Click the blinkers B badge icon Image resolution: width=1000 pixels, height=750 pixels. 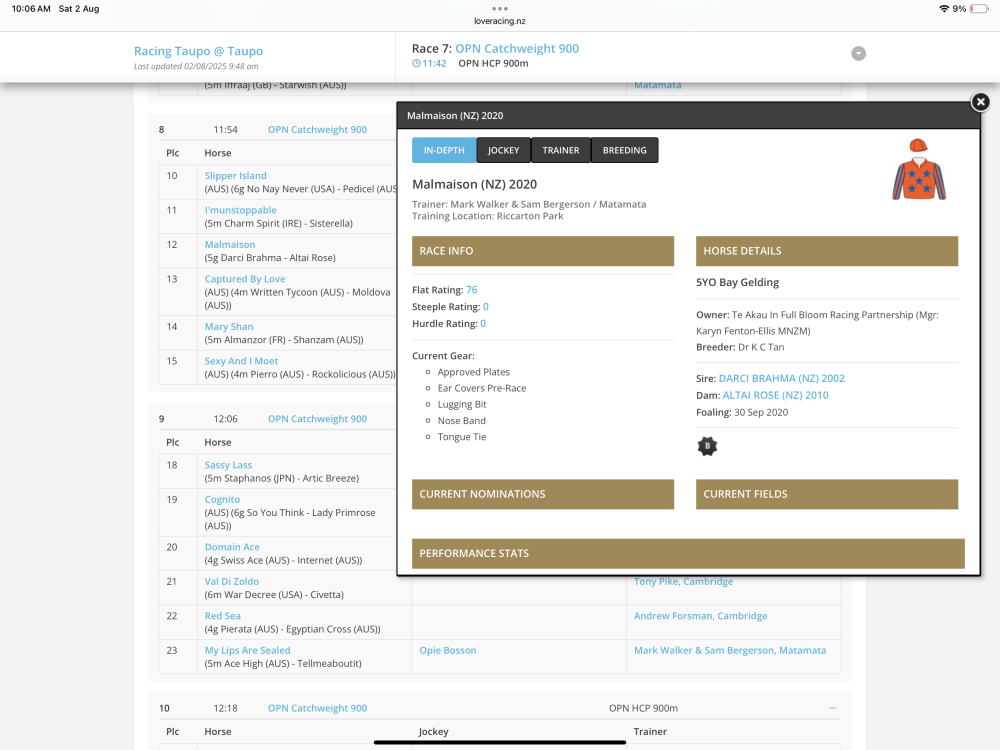707,446
